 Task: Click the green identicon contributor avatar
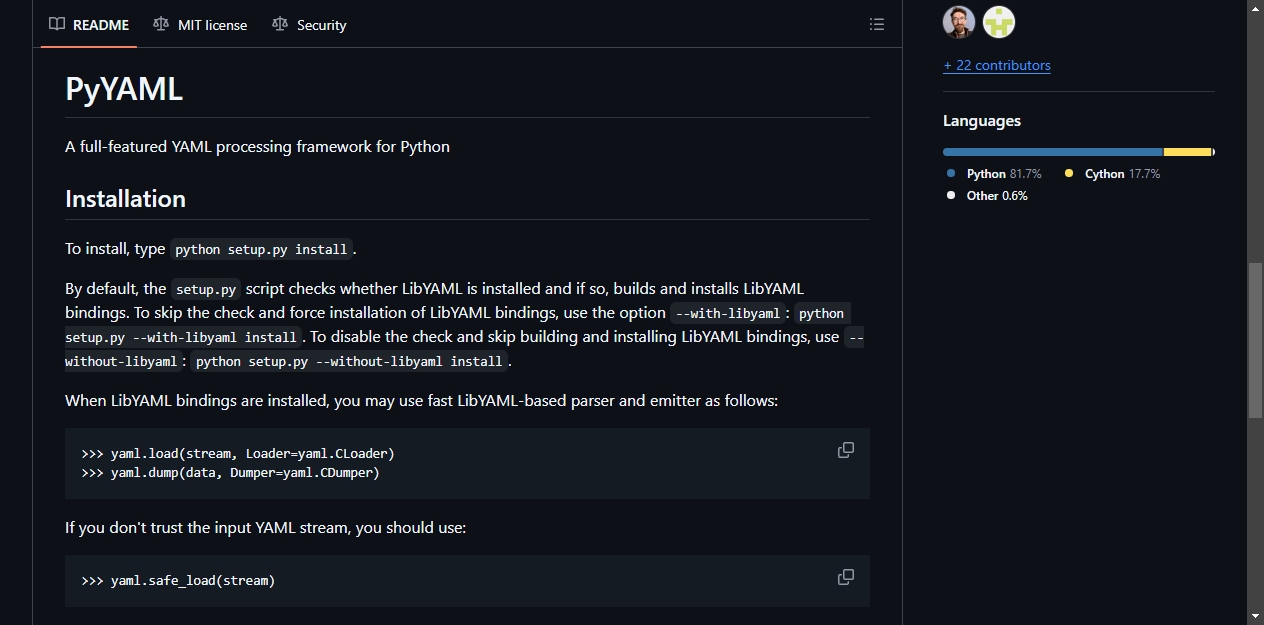tap(999, 22)
